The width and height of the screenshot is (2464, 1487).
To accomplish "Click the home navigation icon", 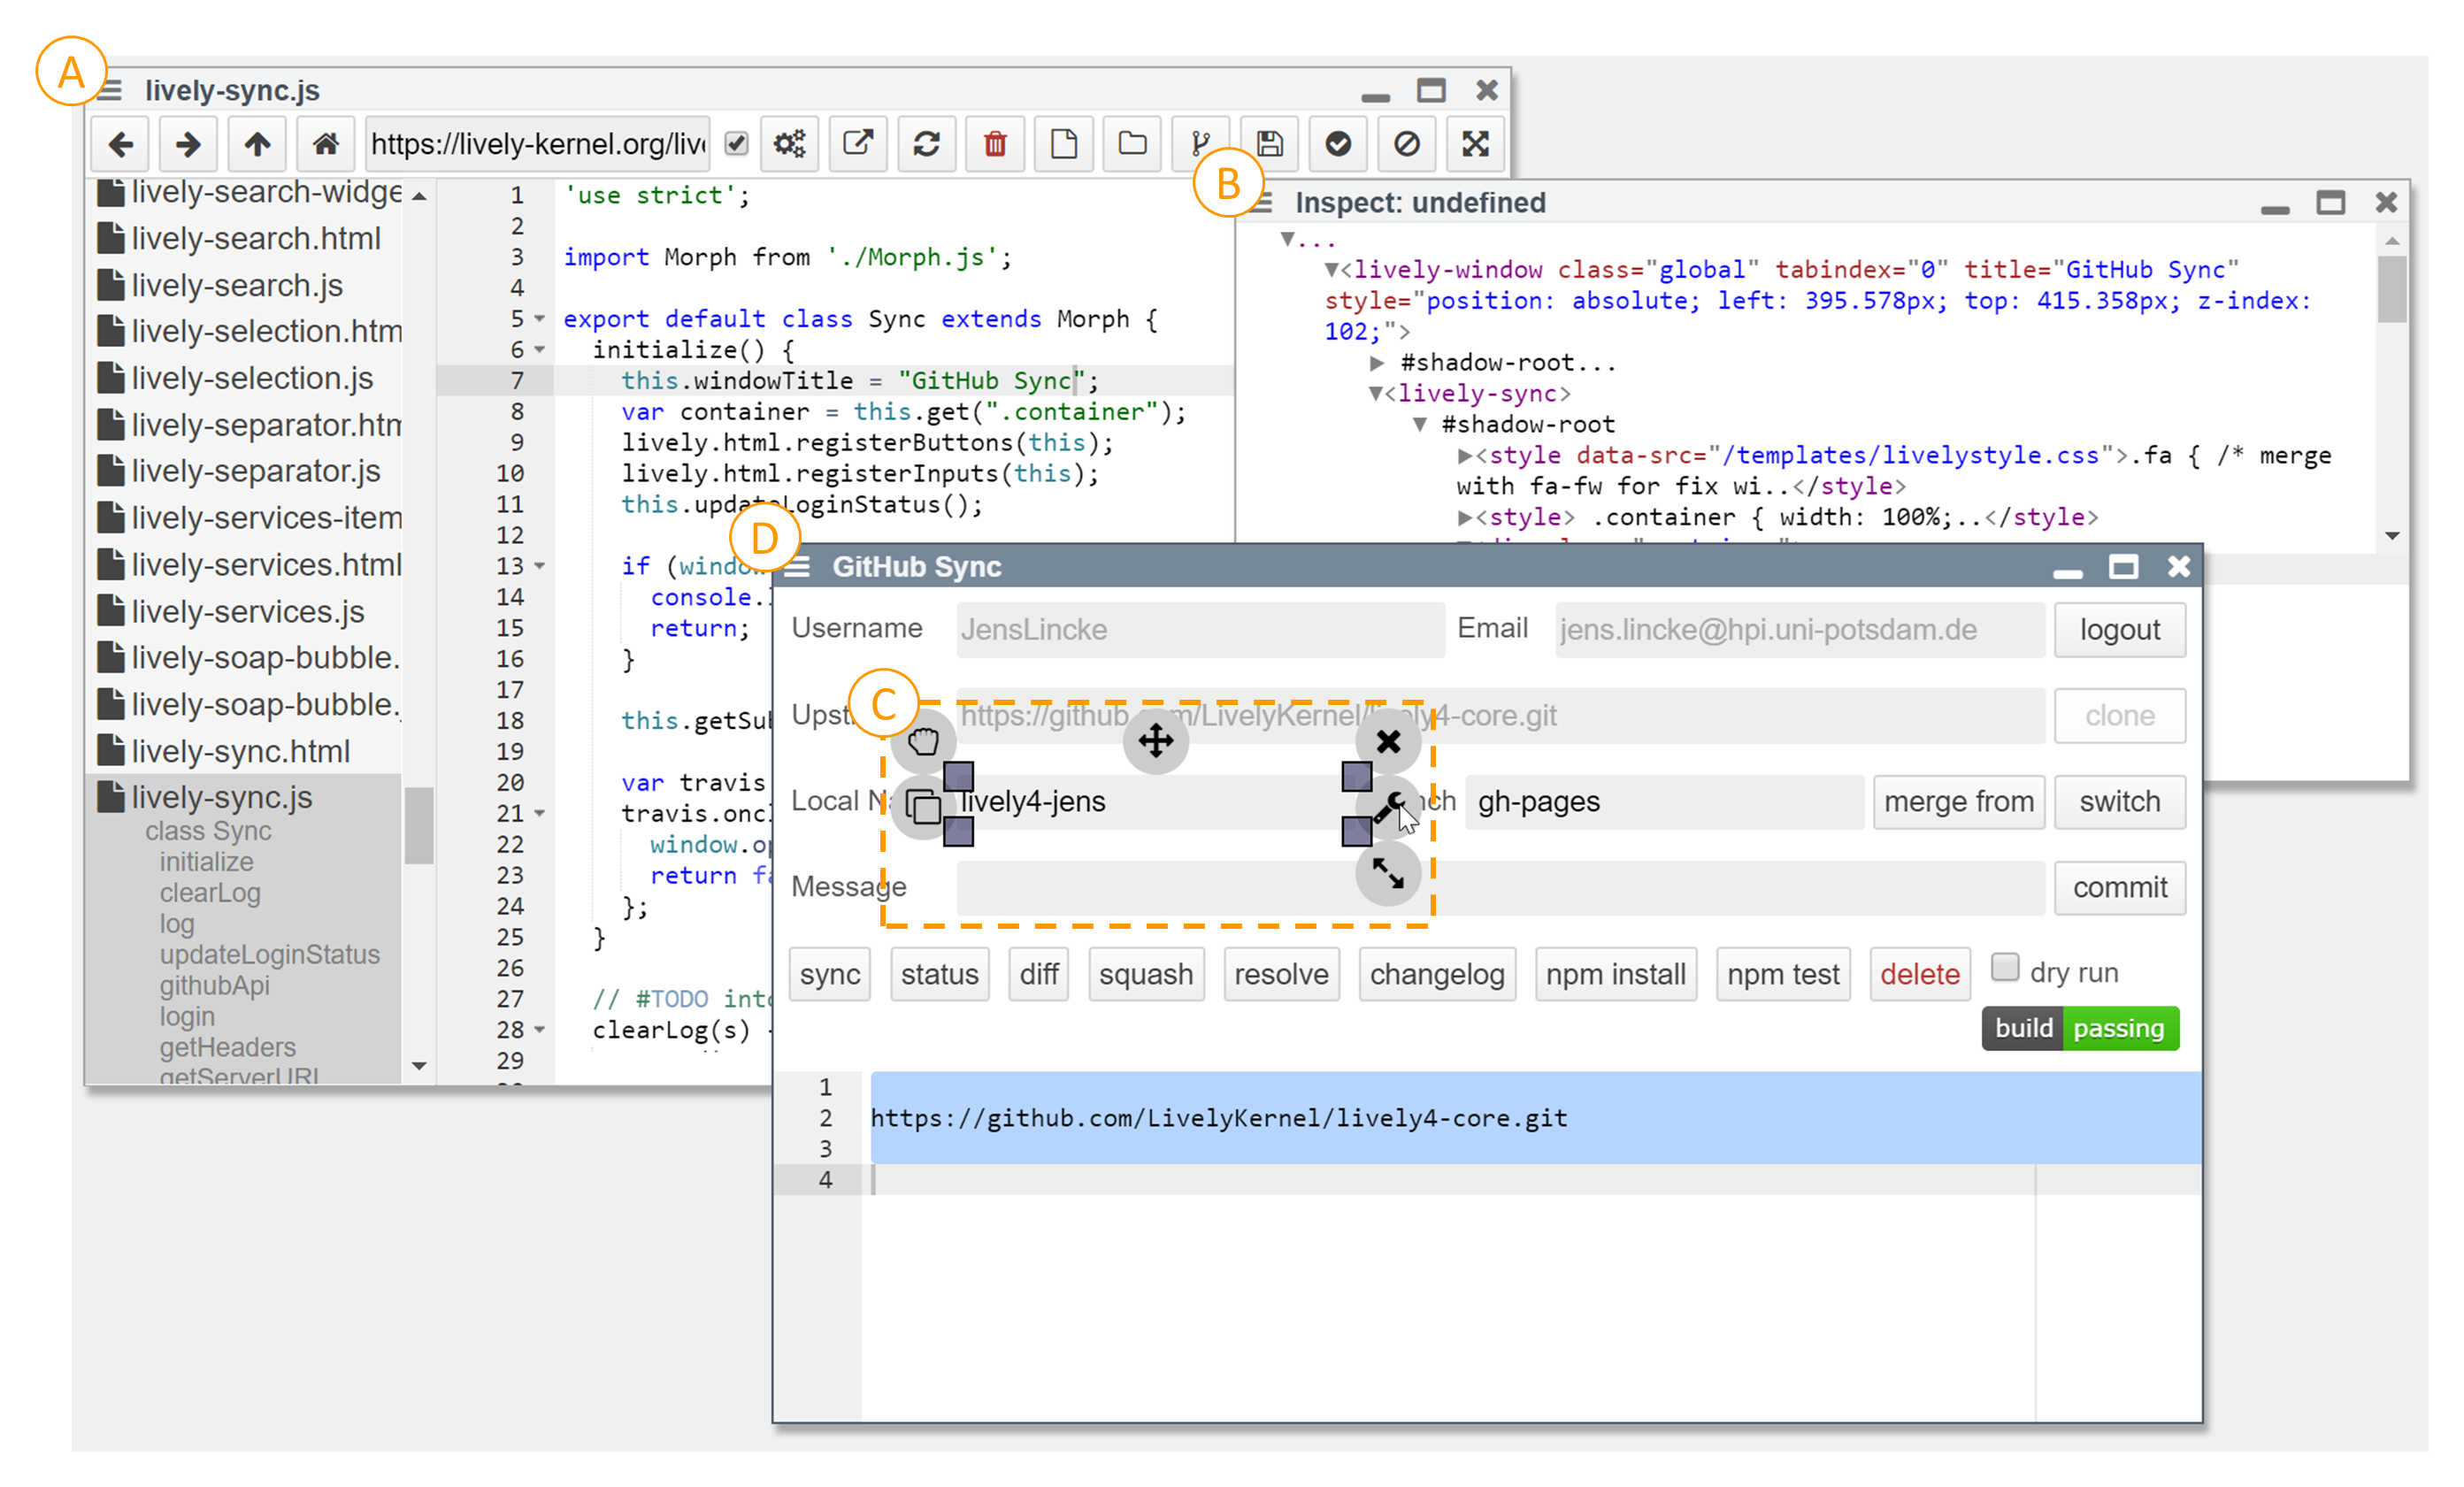I will click(325, 144).
